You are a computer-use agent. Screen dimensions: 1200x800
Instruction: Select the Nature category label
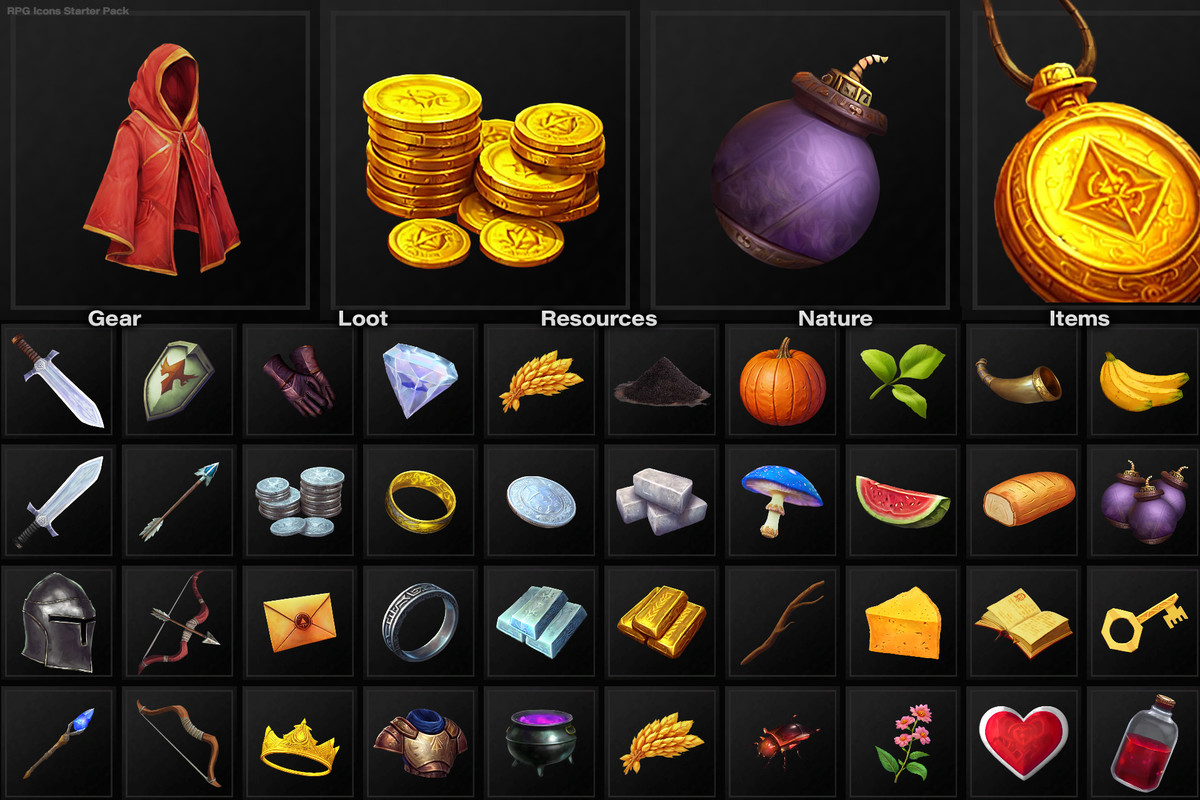(835, 319)
